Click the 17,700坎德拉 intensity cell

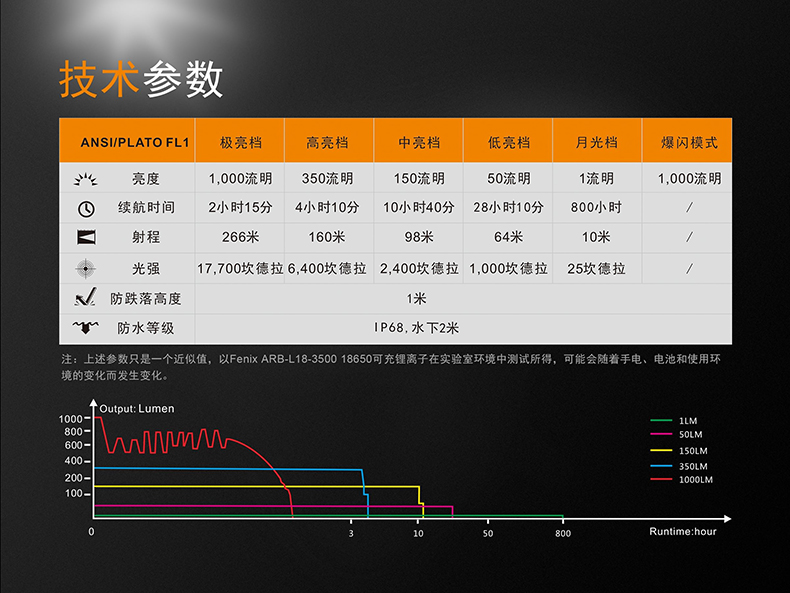coord(240,268)
